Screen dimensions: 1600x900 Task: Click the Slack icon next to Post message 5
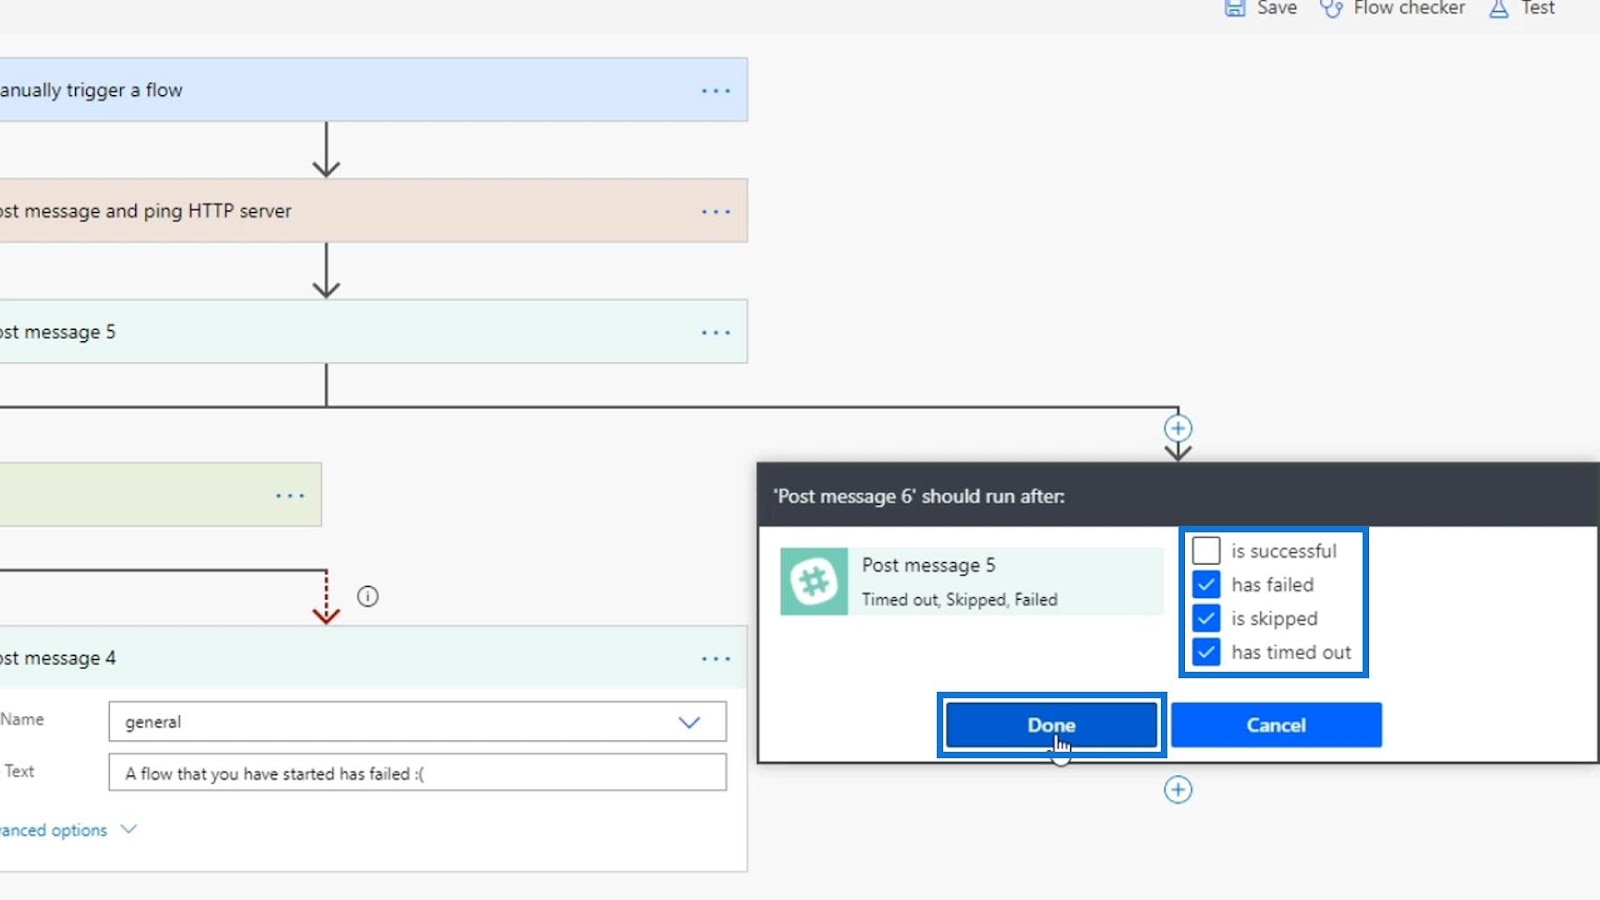point(814,581)
